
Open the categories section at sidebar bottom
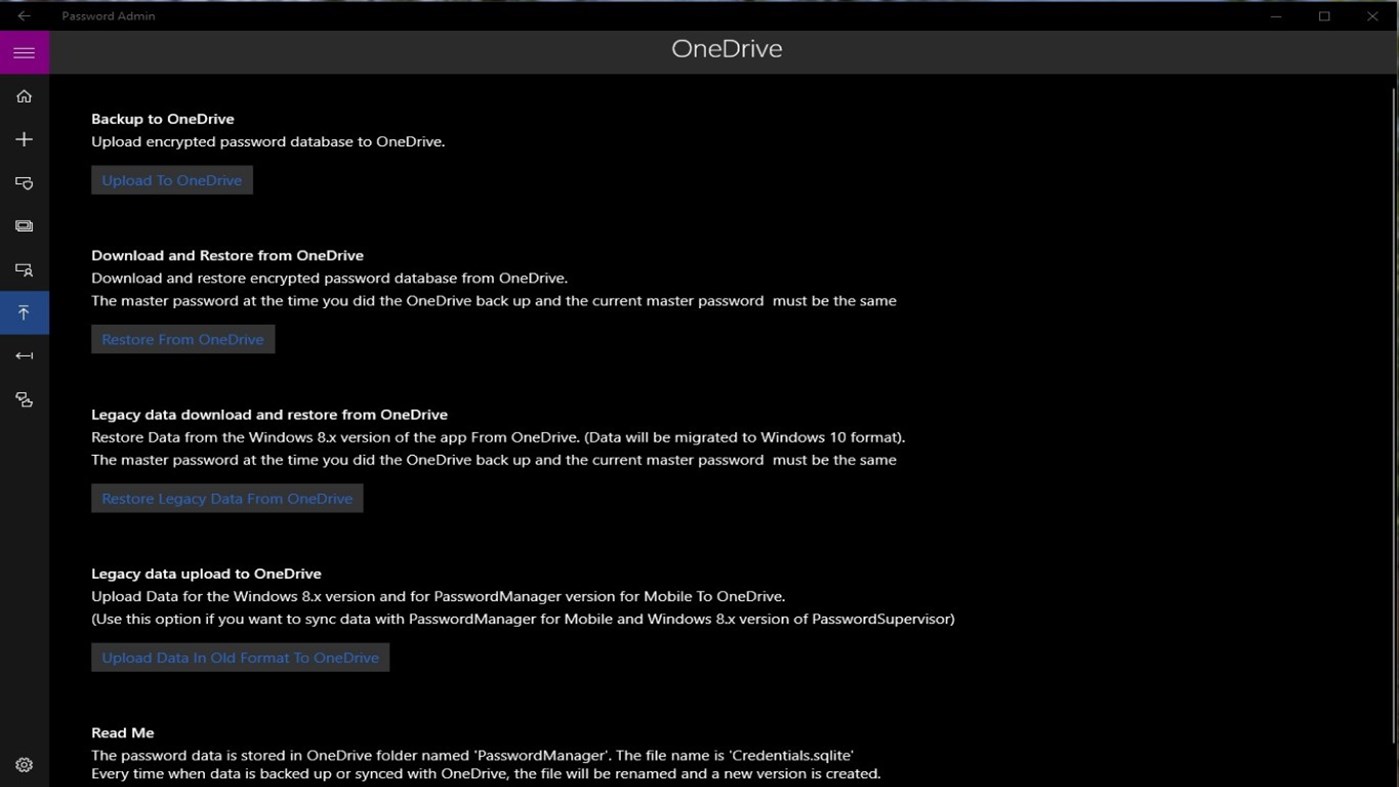click(x=23, y=399)
